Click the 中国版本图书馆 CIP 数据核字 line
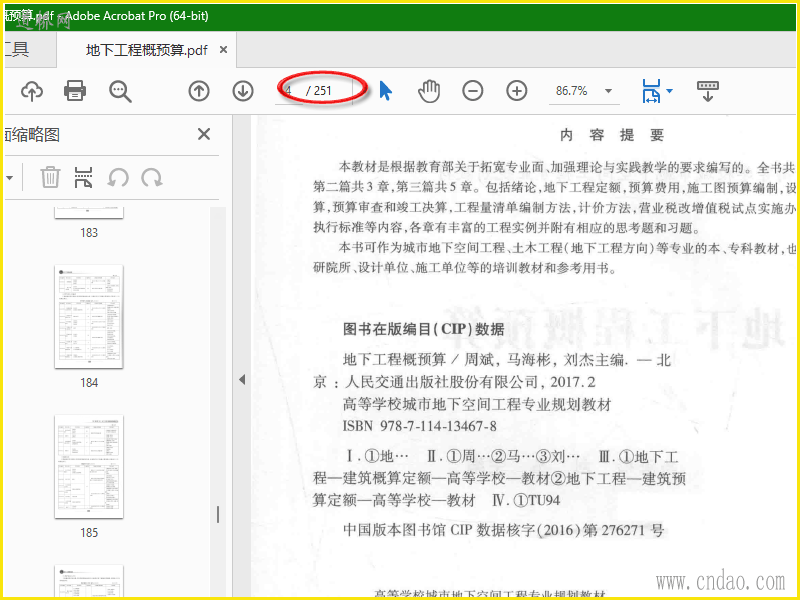Screen dimensions: 800x600 click(x=503, y=531)
